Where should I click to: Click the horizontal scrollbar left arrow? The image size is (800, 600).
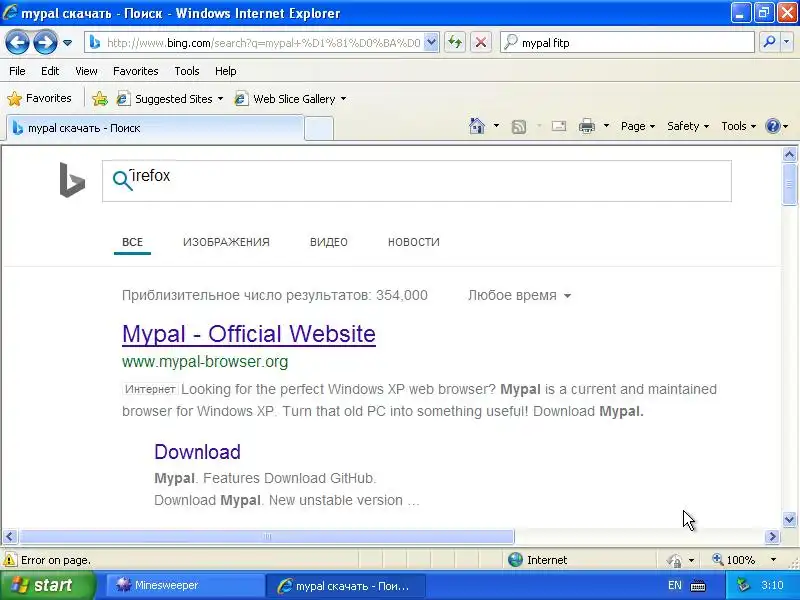click(10, 536)
